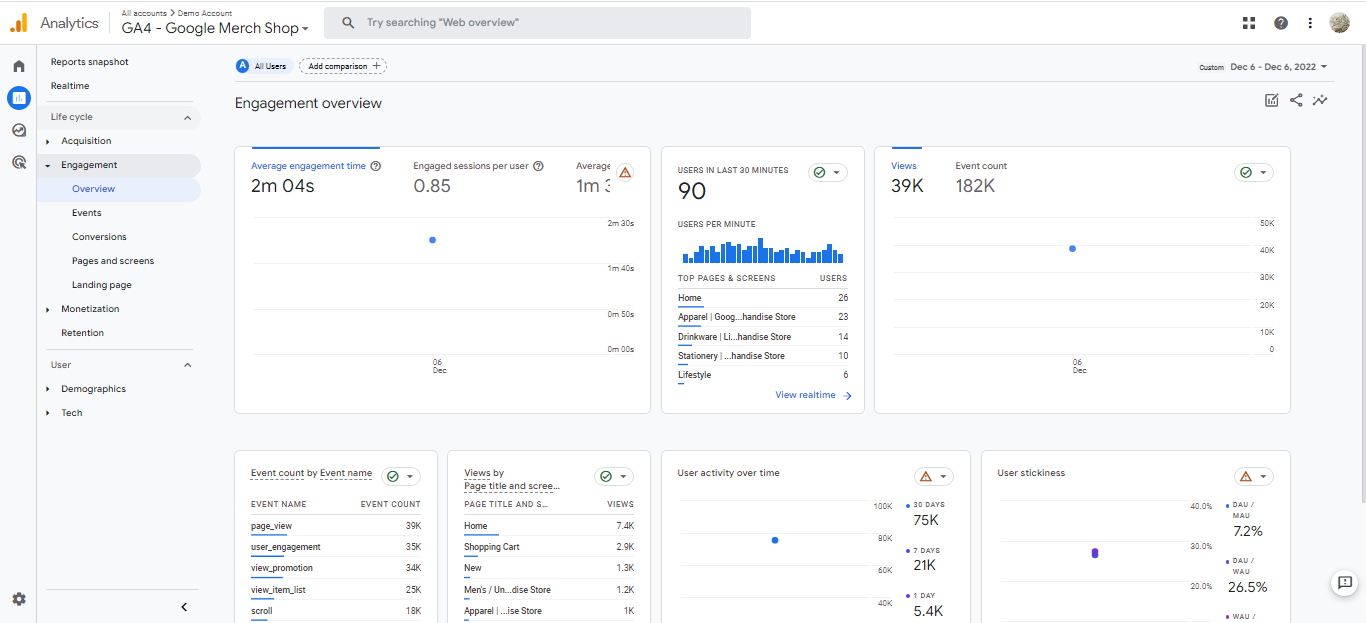Click the warning triangle on engagement card

click(x=625, y=172)
